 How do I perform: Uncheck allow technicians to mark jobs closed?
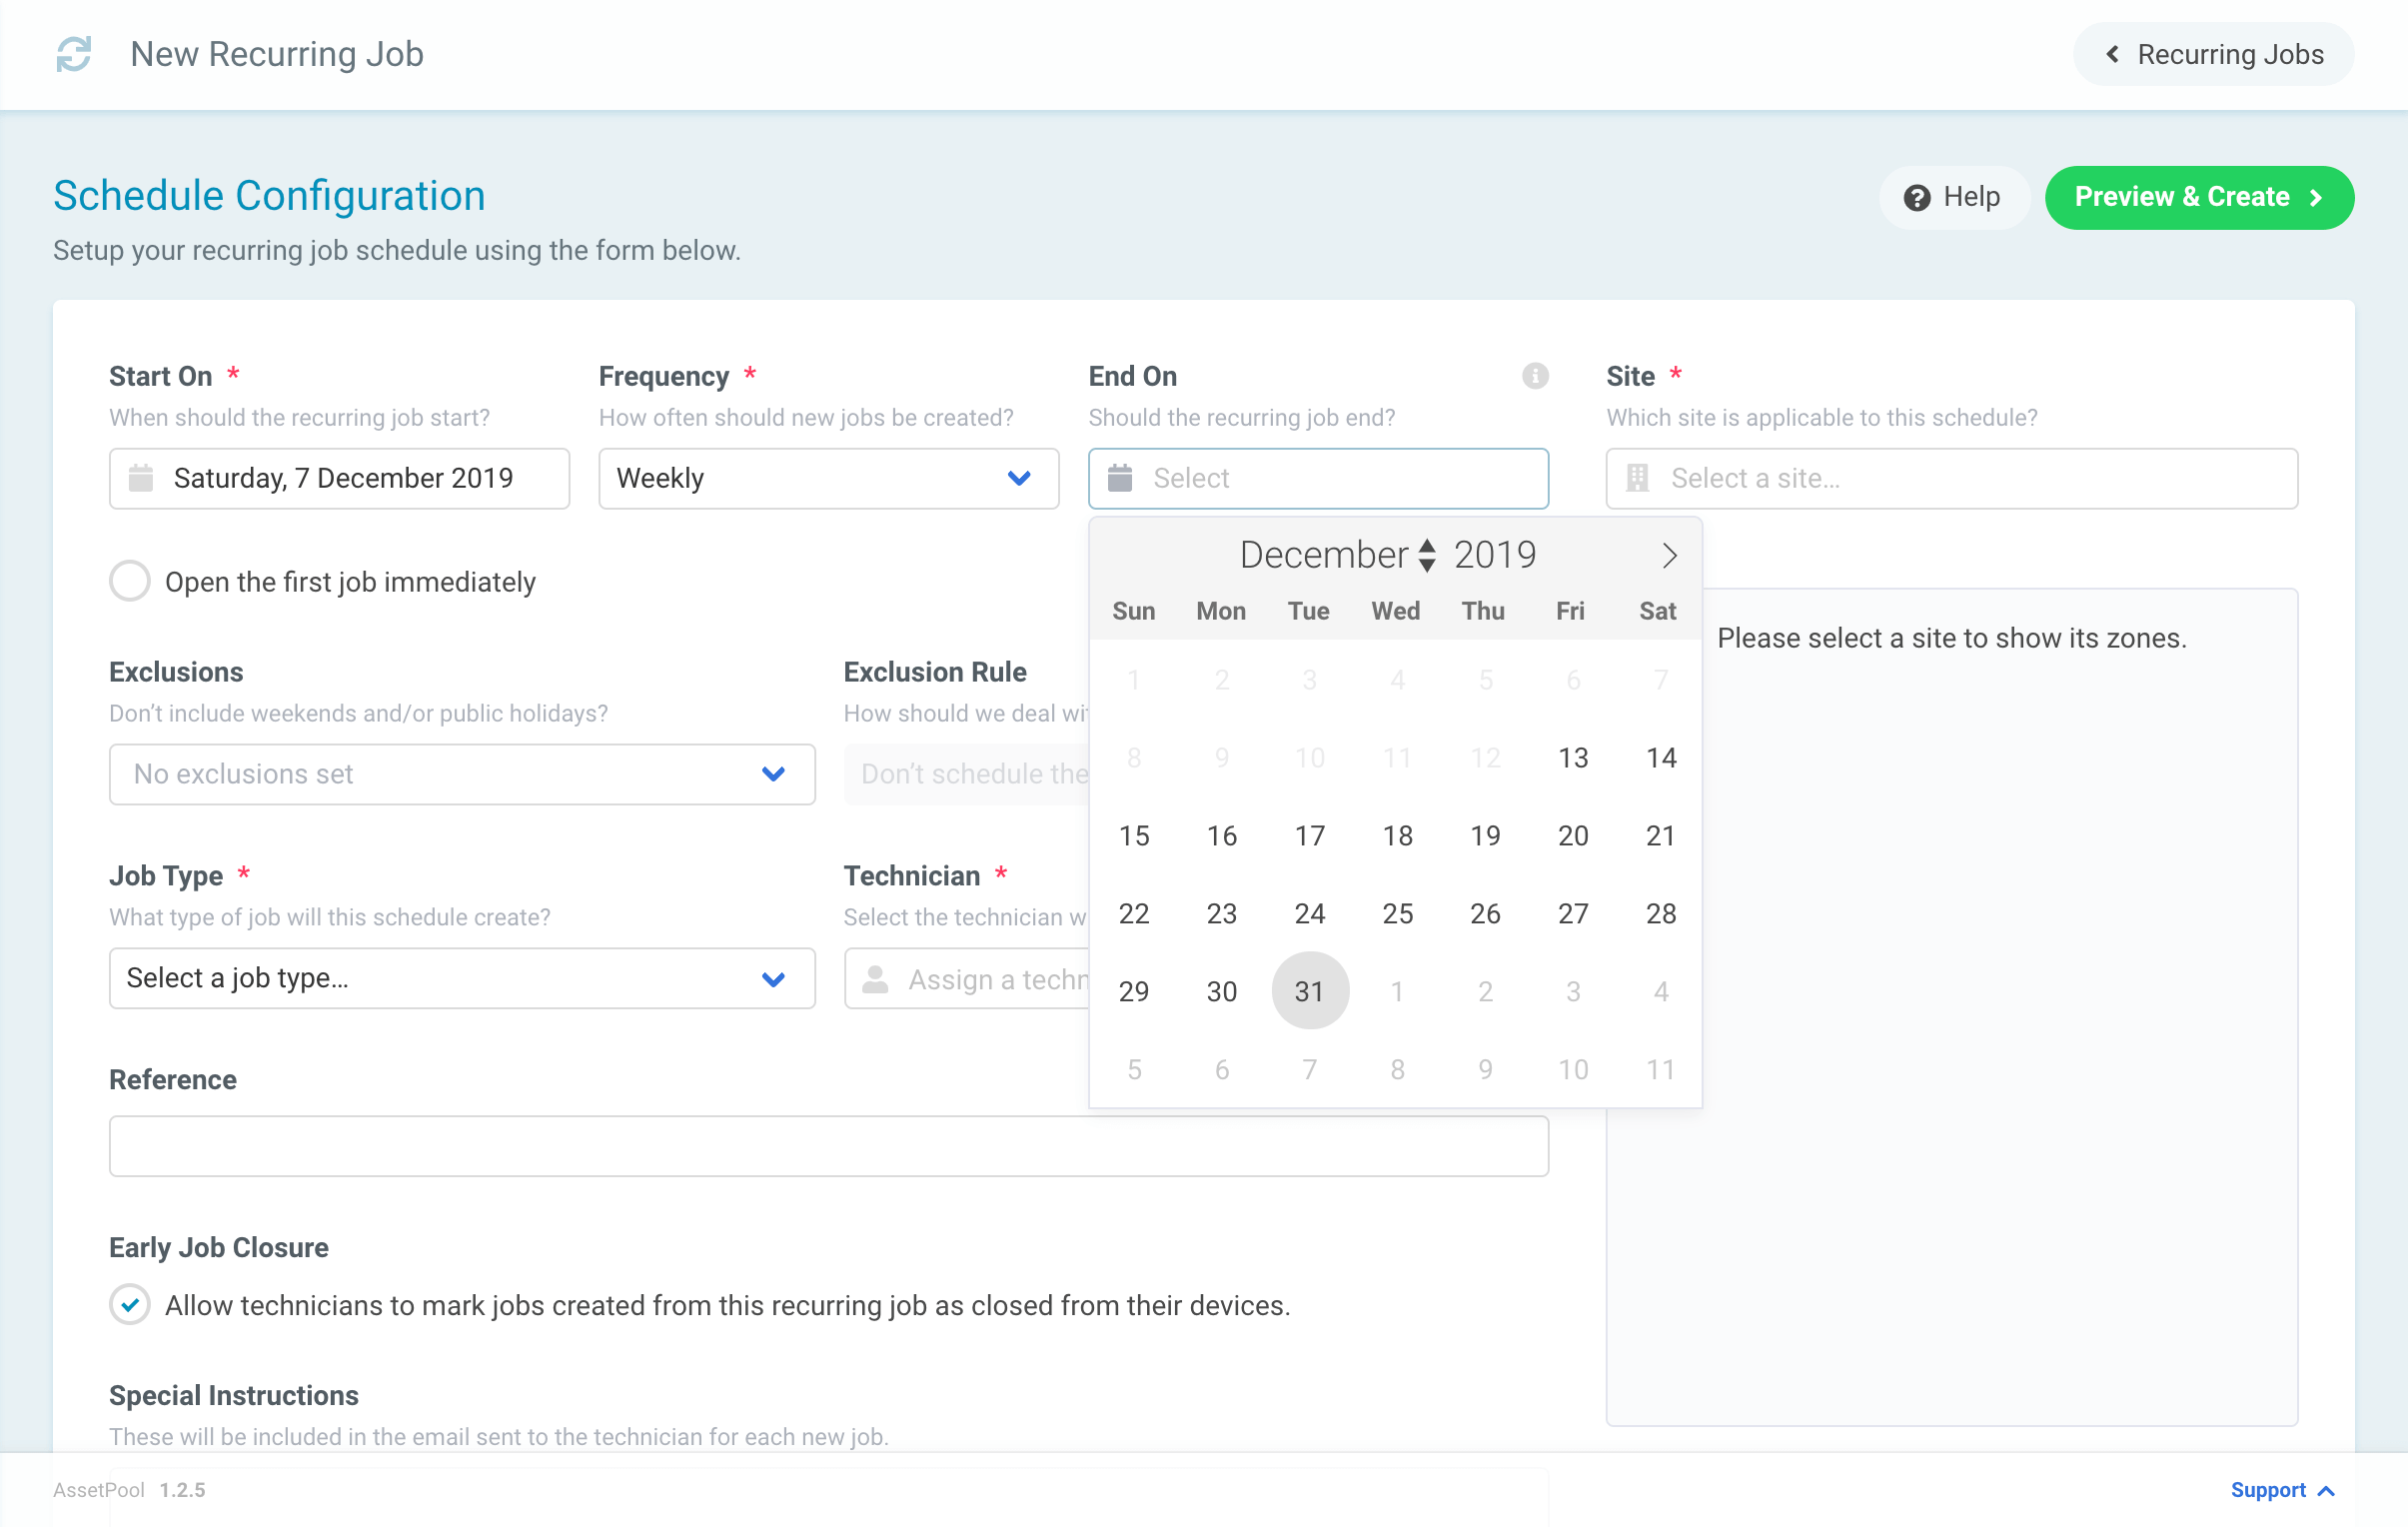tap(129, 1305)
